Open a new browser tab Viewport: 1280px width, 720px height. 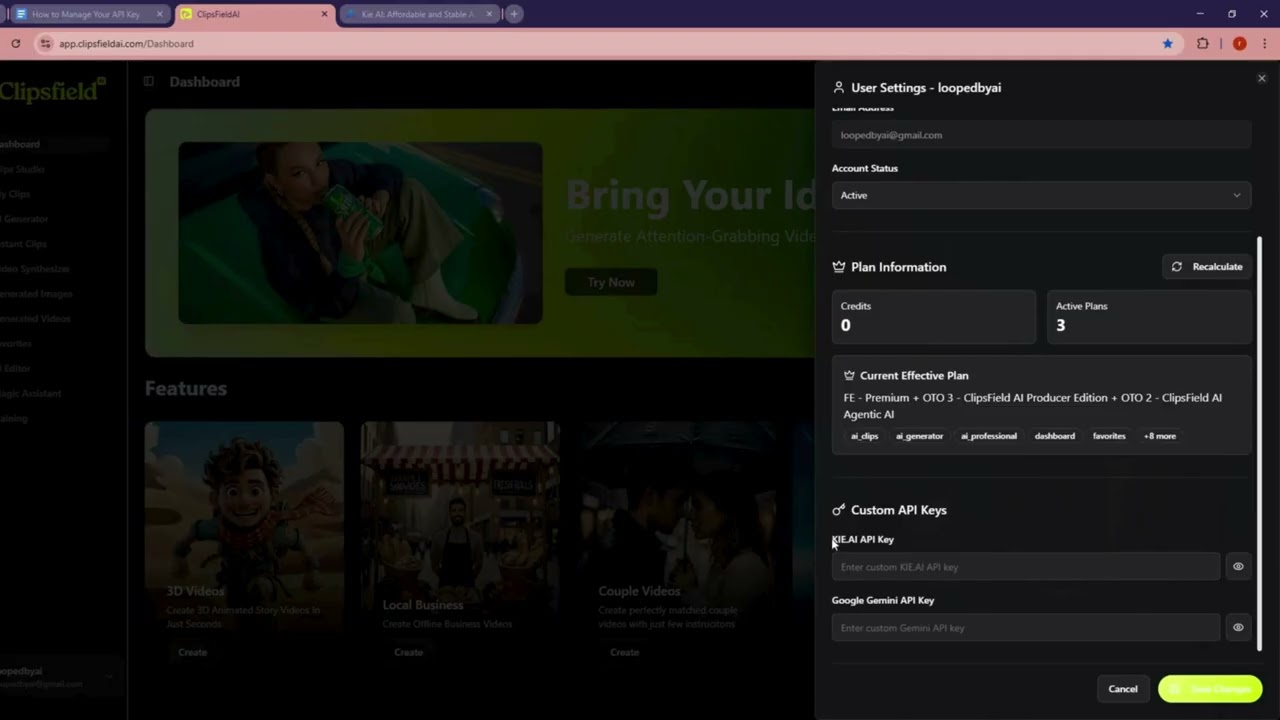[x=514, y=14]
